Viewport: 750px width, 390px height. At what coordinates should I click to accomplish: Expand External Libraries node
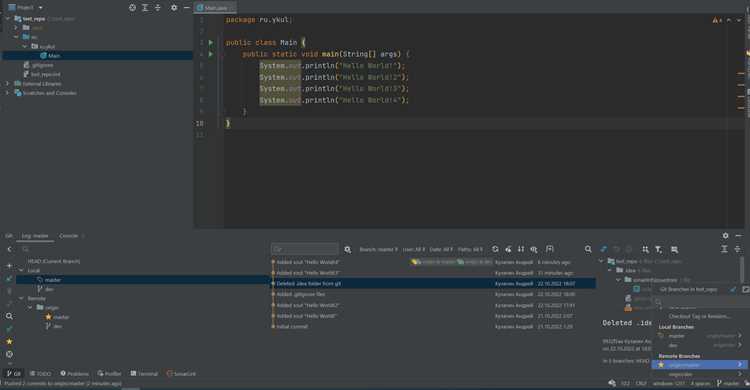click(x=8, y=84)
